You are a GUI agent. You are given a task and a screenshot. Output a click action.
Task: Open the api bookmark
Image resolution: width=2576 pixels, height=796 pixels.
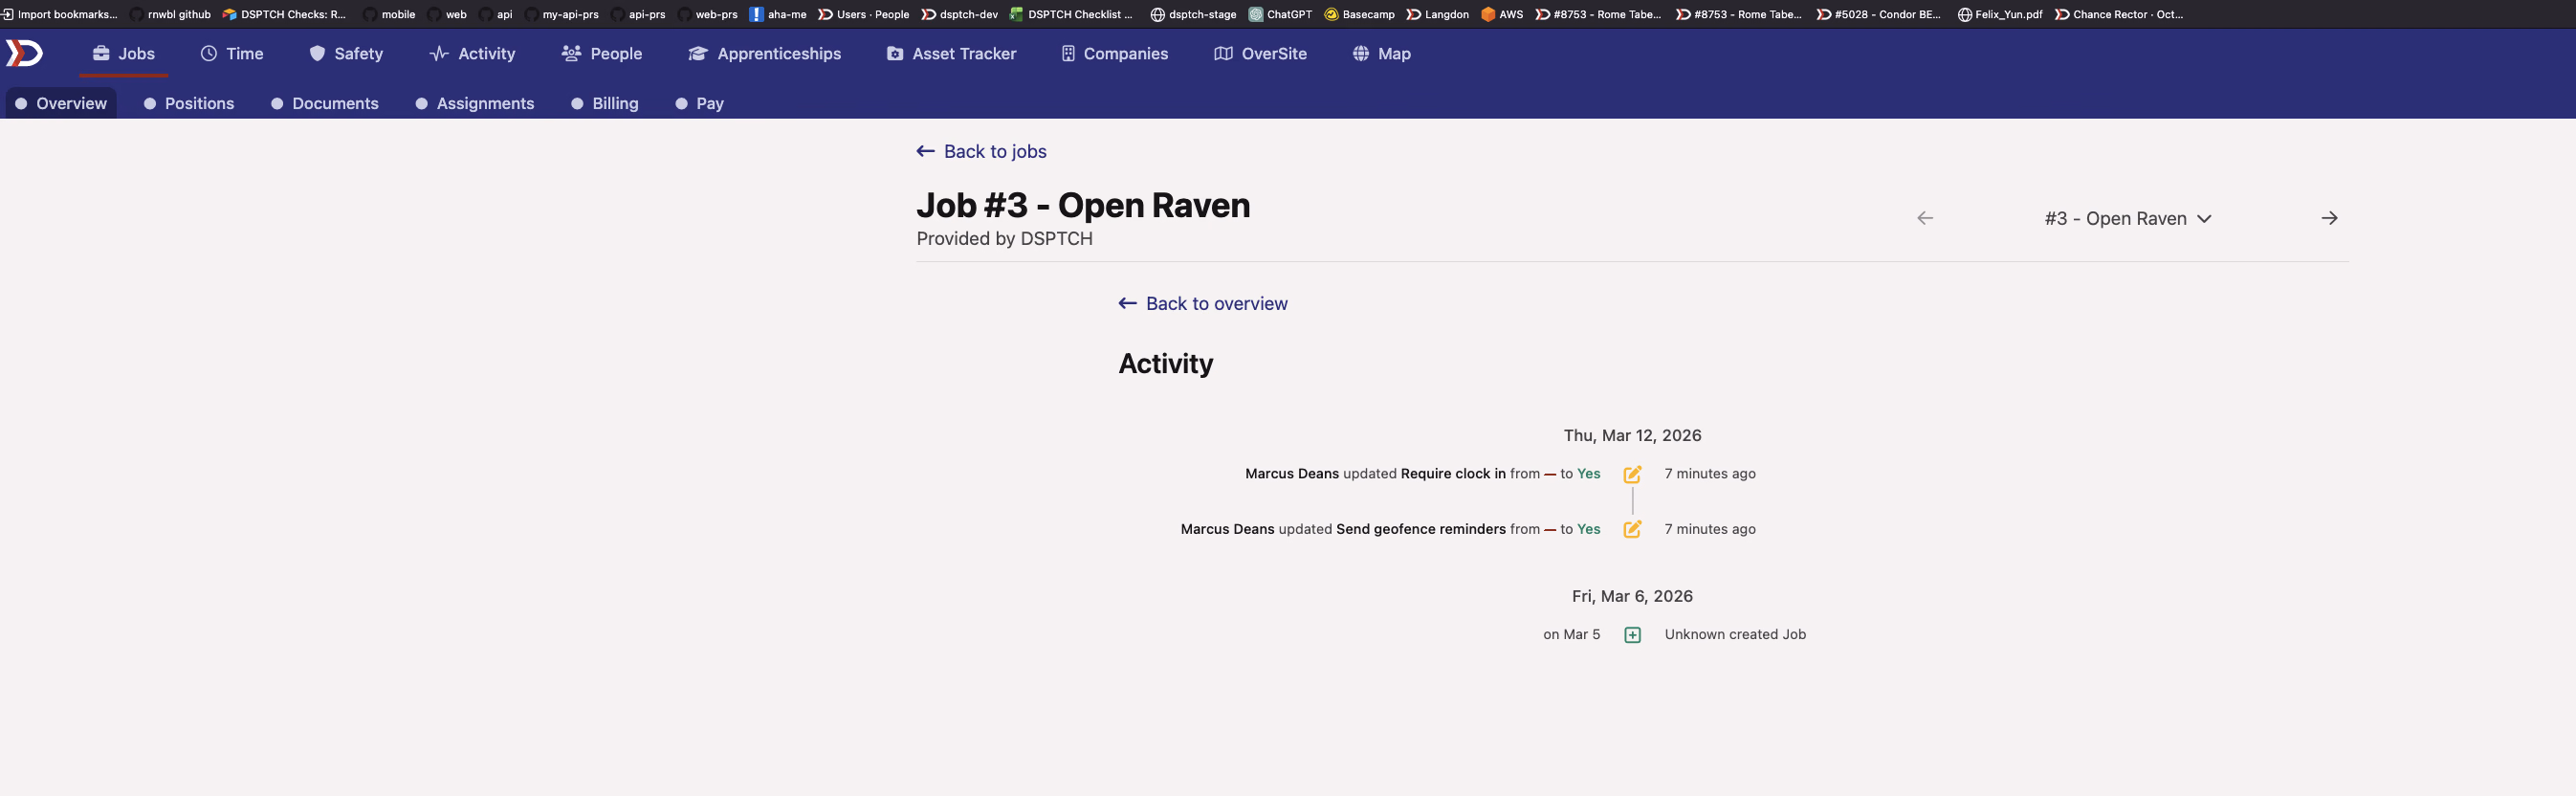(496, 14)
